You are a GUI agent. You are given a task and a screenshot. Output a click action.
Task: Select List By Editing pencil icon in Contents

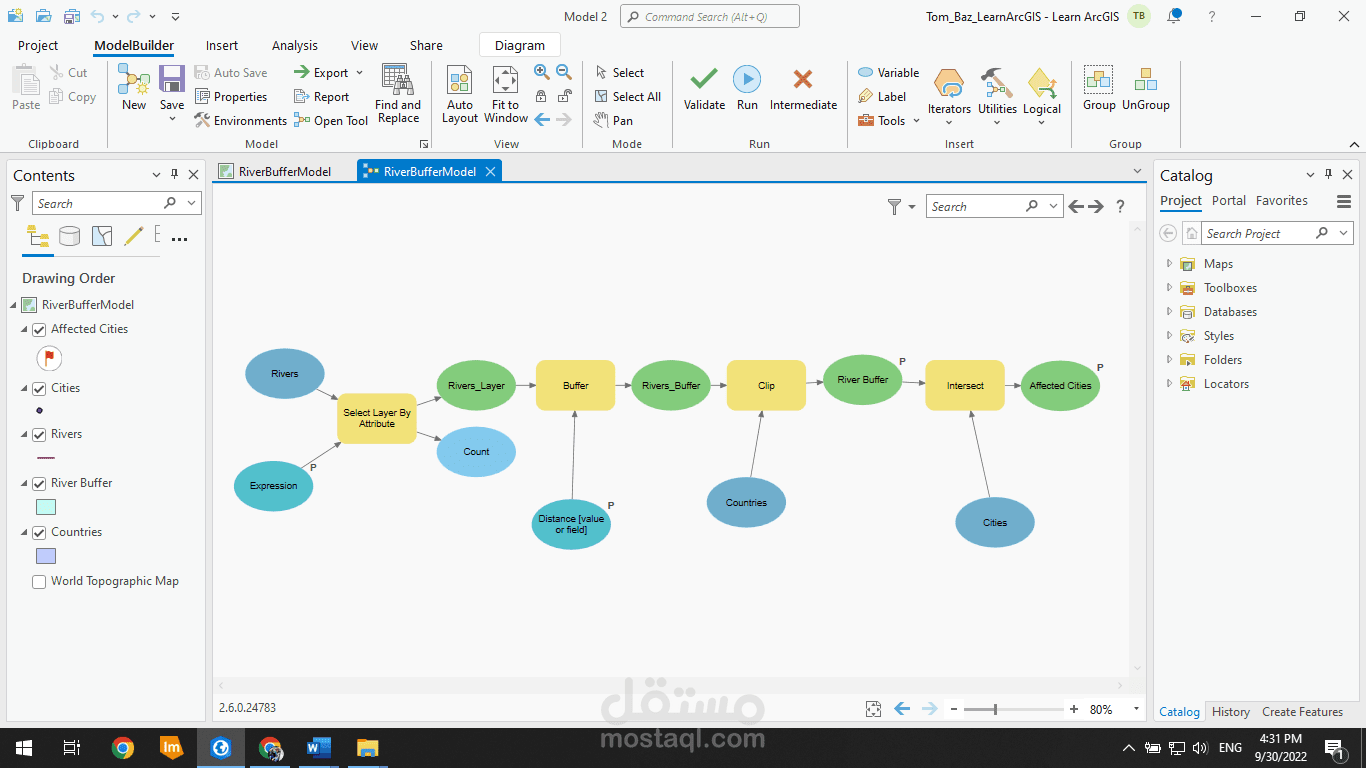(x=133, y=237)
